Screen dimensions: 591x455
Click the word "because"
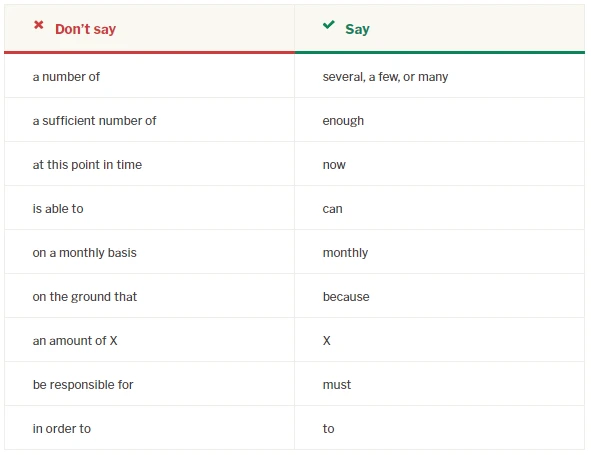click(346, 297)
